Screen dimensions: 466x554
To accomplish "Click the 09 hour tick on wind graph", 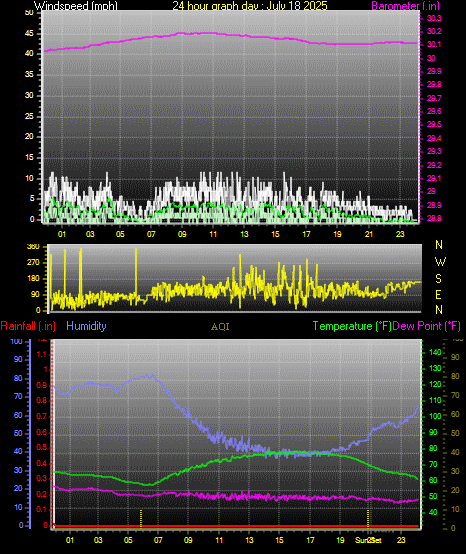I will coord(182,234).
